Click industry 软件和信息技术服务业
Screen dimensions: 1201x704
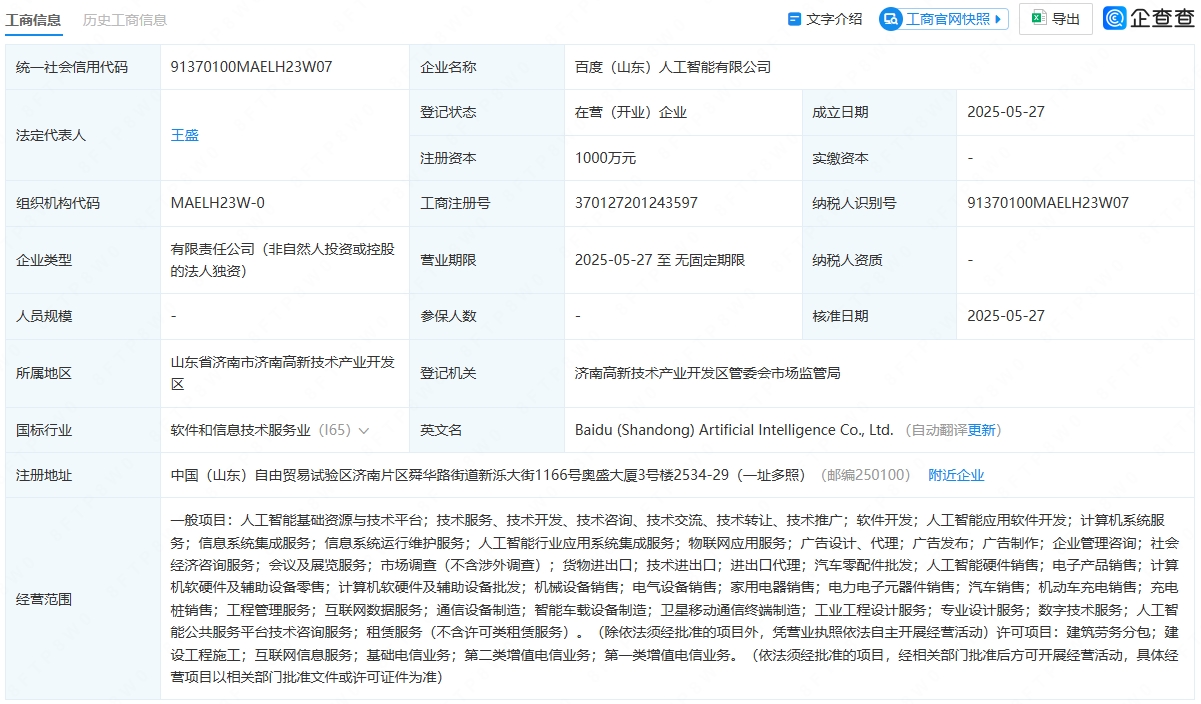241,430
